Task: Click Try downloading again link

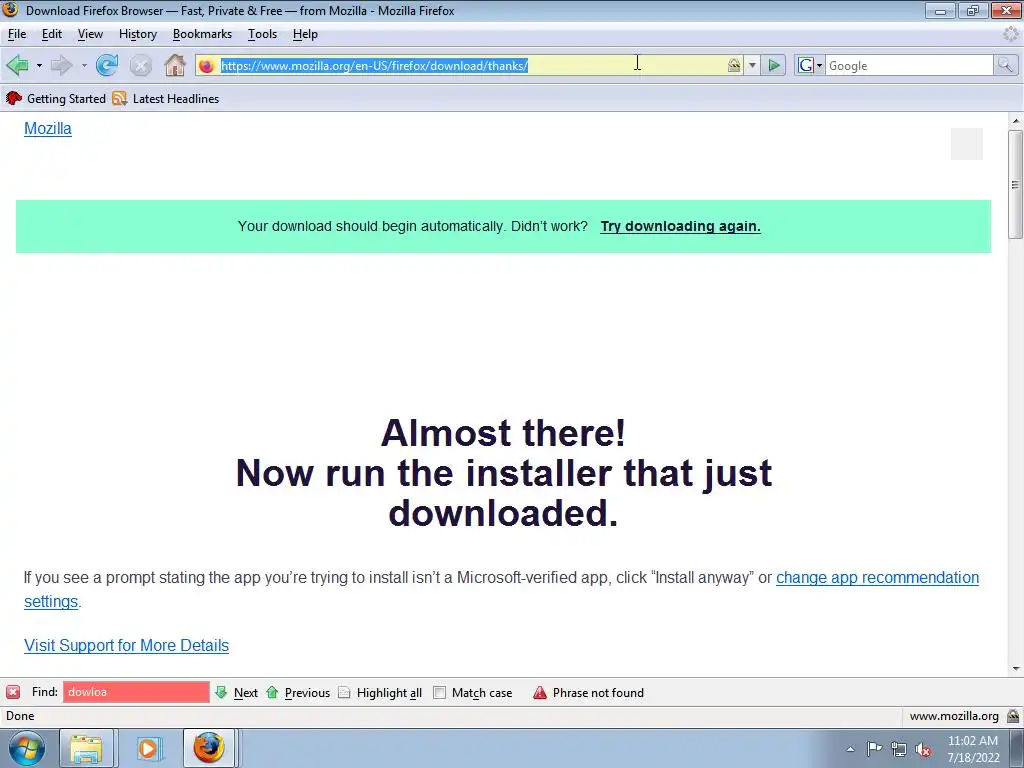Action: click(x=680, y=226)
